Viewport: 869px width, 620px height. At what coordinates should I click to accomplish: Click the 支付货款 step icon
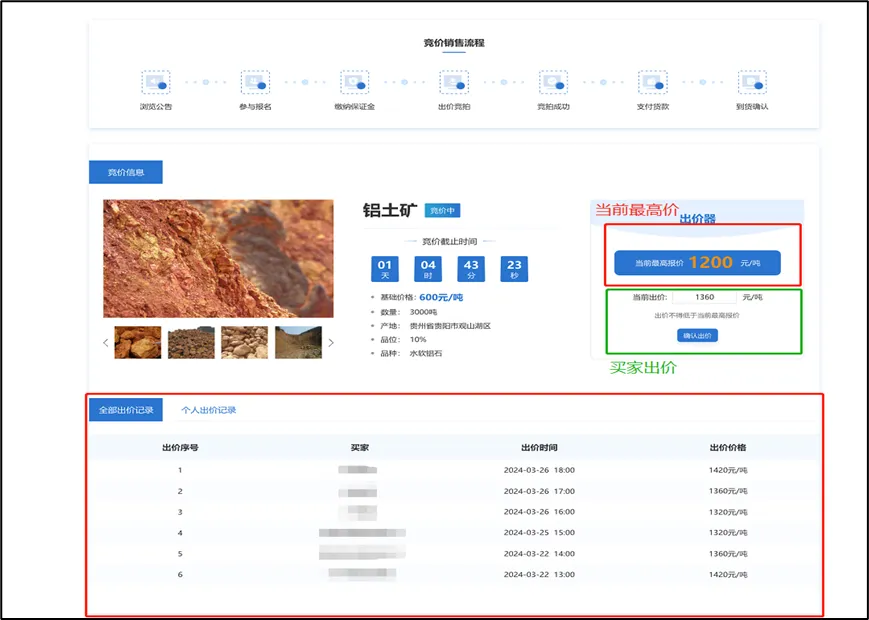click(652, 83)
